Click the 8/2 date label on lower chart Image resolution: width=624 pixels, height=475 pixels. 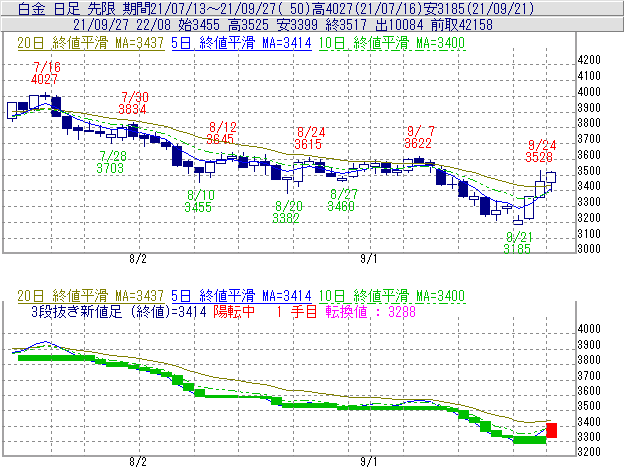tap(138, 462)
